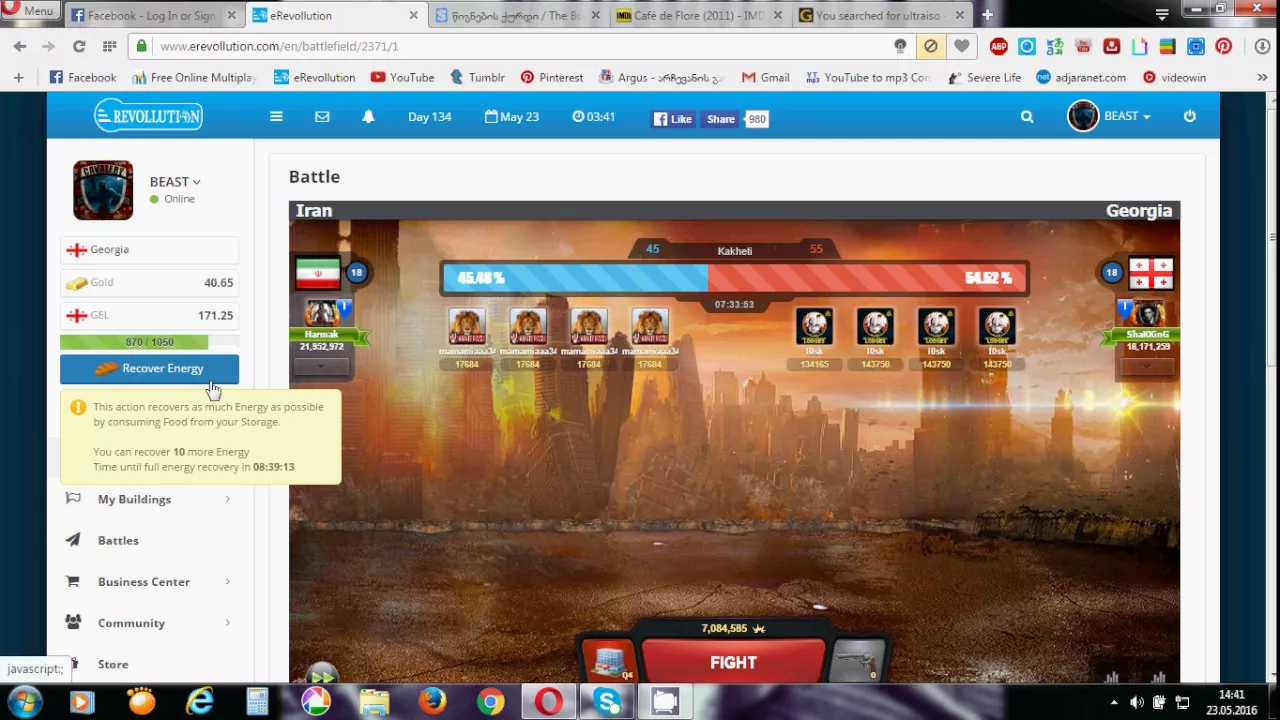Image resolution: width=1280 pixels, height=720 pixels.
Task: Click the Severe Life bookmark
Action: coord(984,77)
